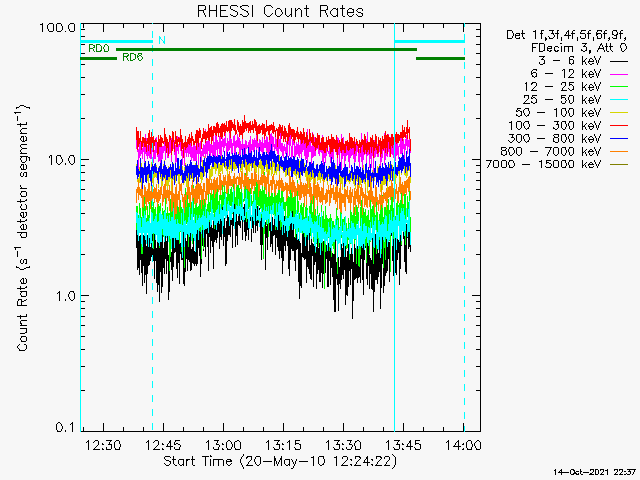This screenshot has height=480, width=640.
Task: Click the cyan line swatch for 25-50 keV
Action: (x=619, y=100)
